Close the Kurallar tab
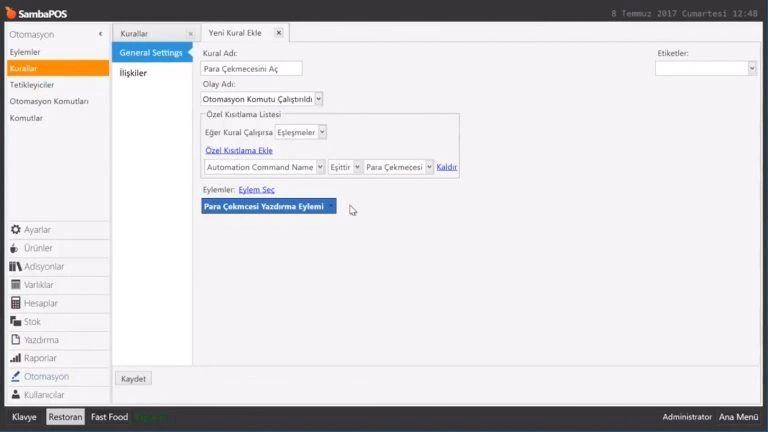Image resolution: width=768 pixels, height=432 pixels. [191, 34]
